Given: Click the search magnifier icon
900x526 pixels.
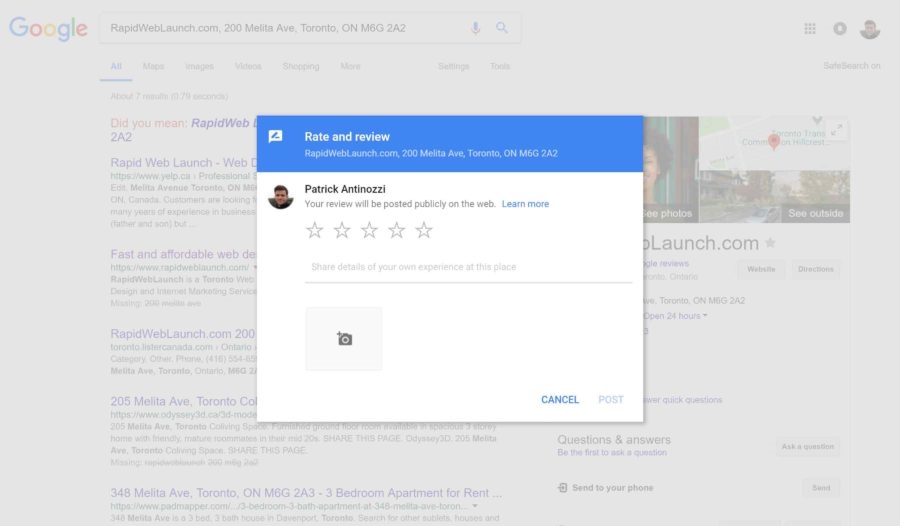Looking at the screenshot, I should click(x=502, y=28).
